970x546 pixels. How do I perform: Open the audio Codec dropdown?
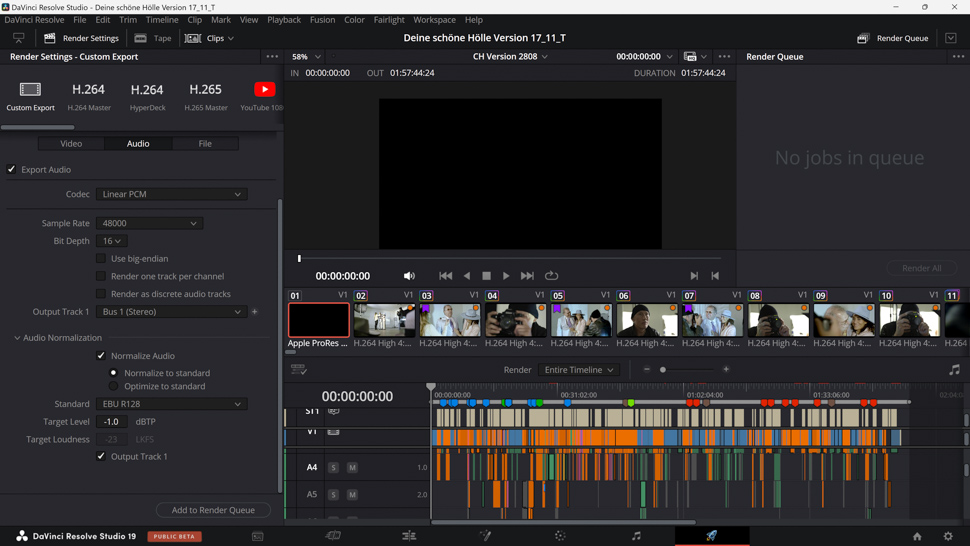click(x=171, y=194)
